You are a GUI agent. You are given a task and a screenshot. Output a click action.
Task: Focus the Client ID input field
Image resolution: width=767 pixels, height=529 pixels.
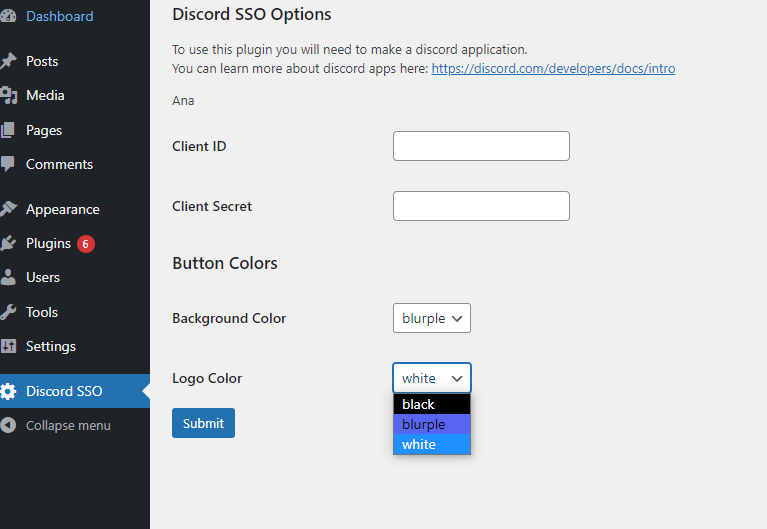(481, 146)
